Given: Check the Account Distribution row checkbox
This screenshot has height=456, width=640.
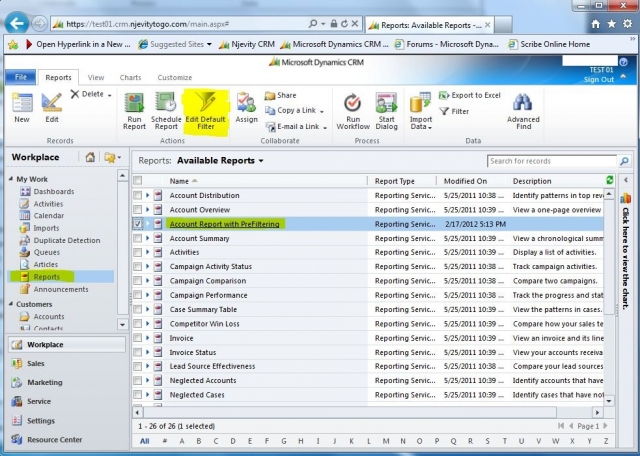Looking at the screenshot, I should point(138,195).
